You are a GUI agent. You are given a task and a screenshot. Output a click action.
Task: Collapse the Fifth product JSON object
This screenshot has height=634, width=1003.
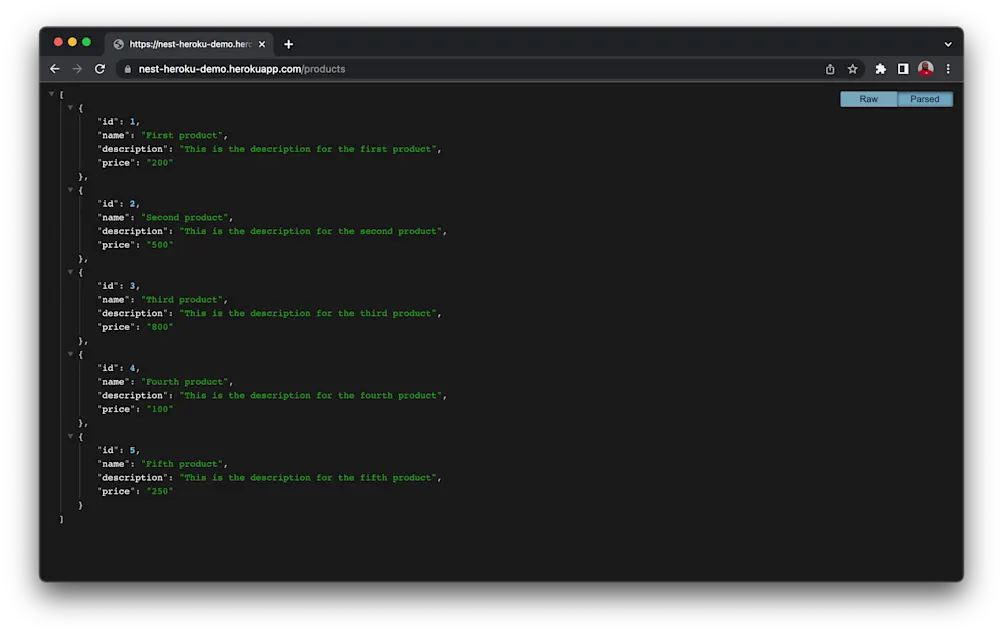[x=70, y=435]
